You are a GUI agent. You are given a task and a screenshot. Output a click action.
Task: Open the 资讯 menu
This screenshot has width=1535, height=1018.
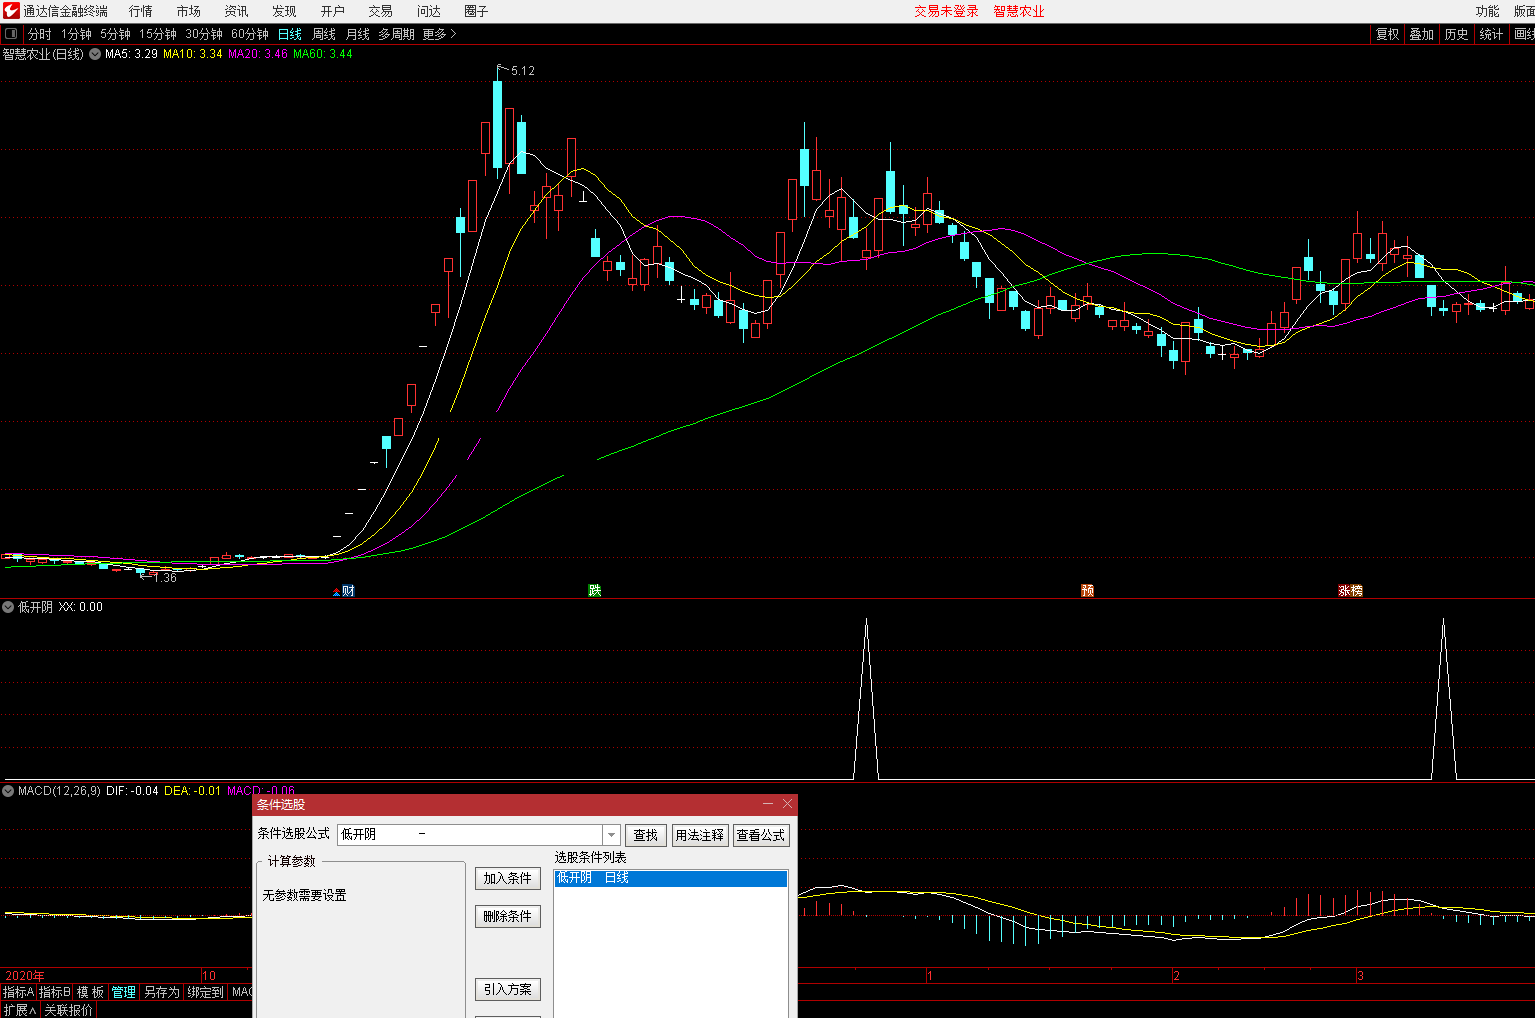click(237, 11)
